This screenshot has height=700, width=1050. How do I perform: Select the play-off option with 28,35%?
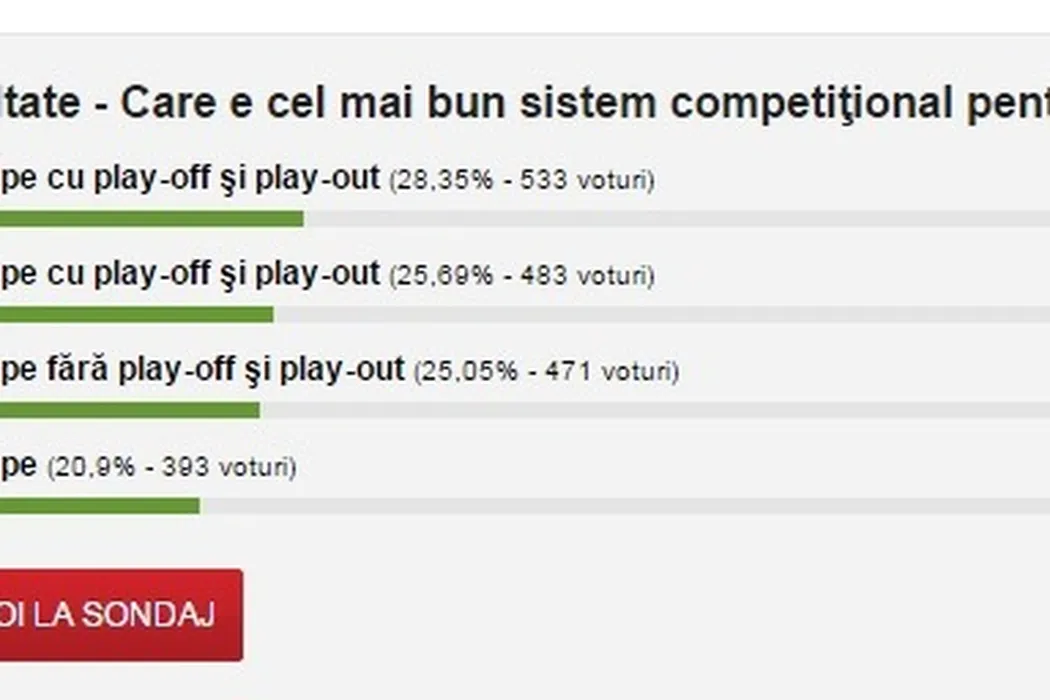coord(190,178)
